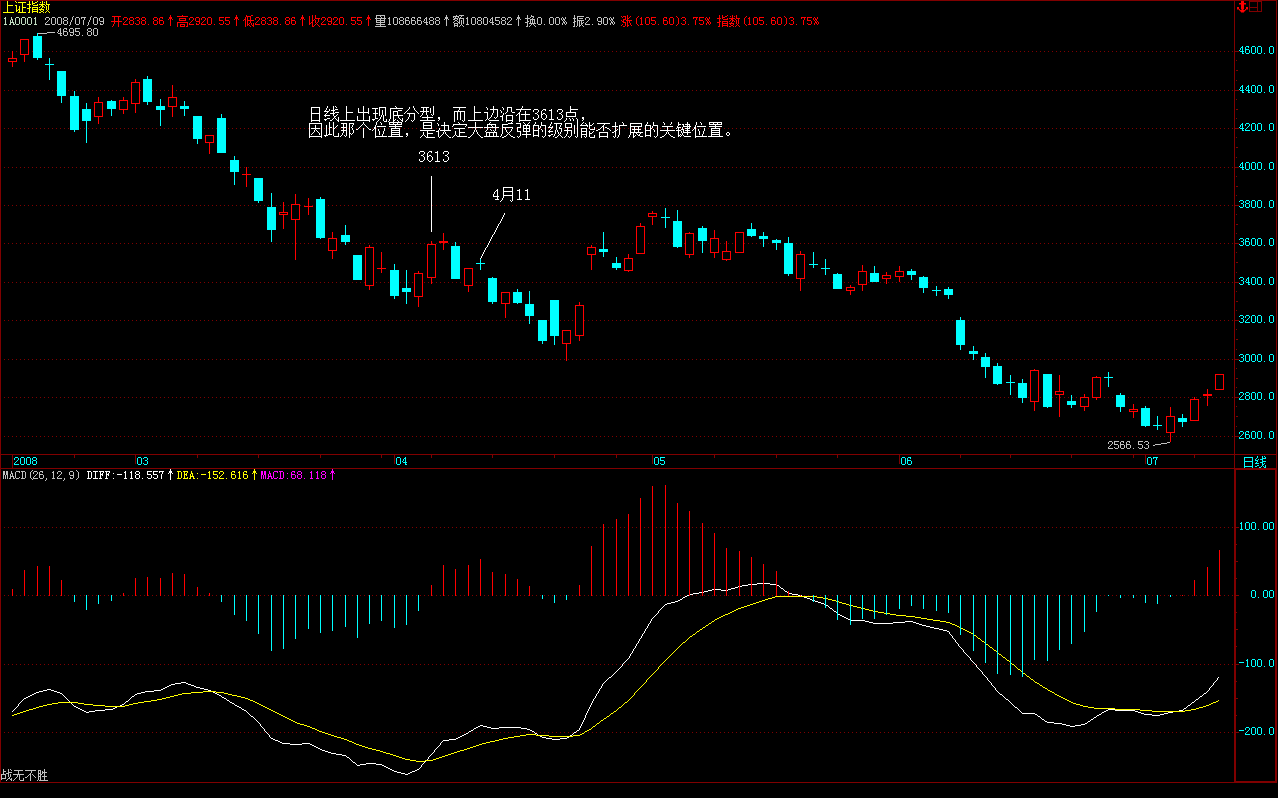Click the up arrow after the DIFF value

point(170,476)
